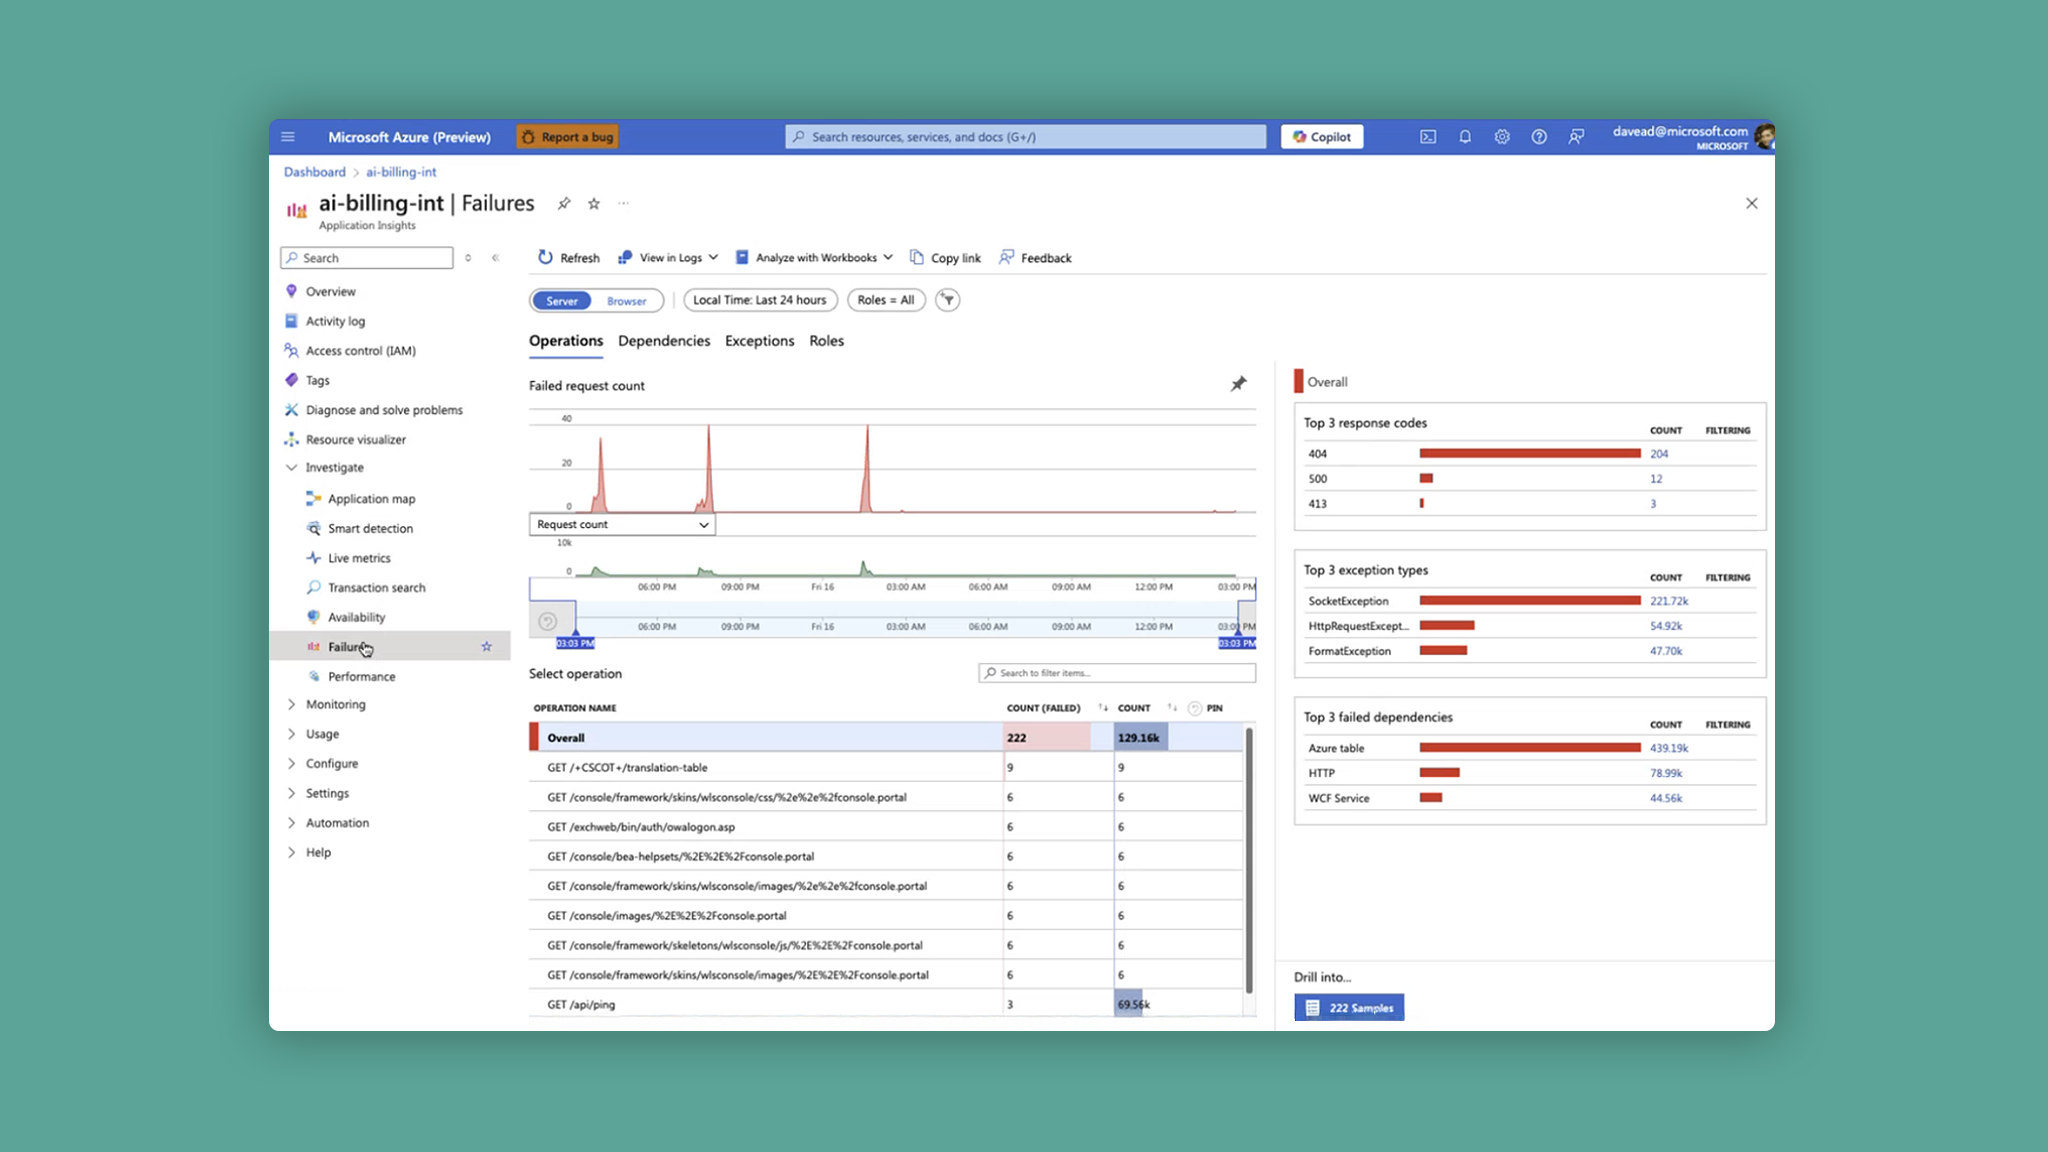Image resolution: width=2048 pixels, height=1152 pixels.
Task: Open the View in Logs dropdown
Action: click(669, 257)
